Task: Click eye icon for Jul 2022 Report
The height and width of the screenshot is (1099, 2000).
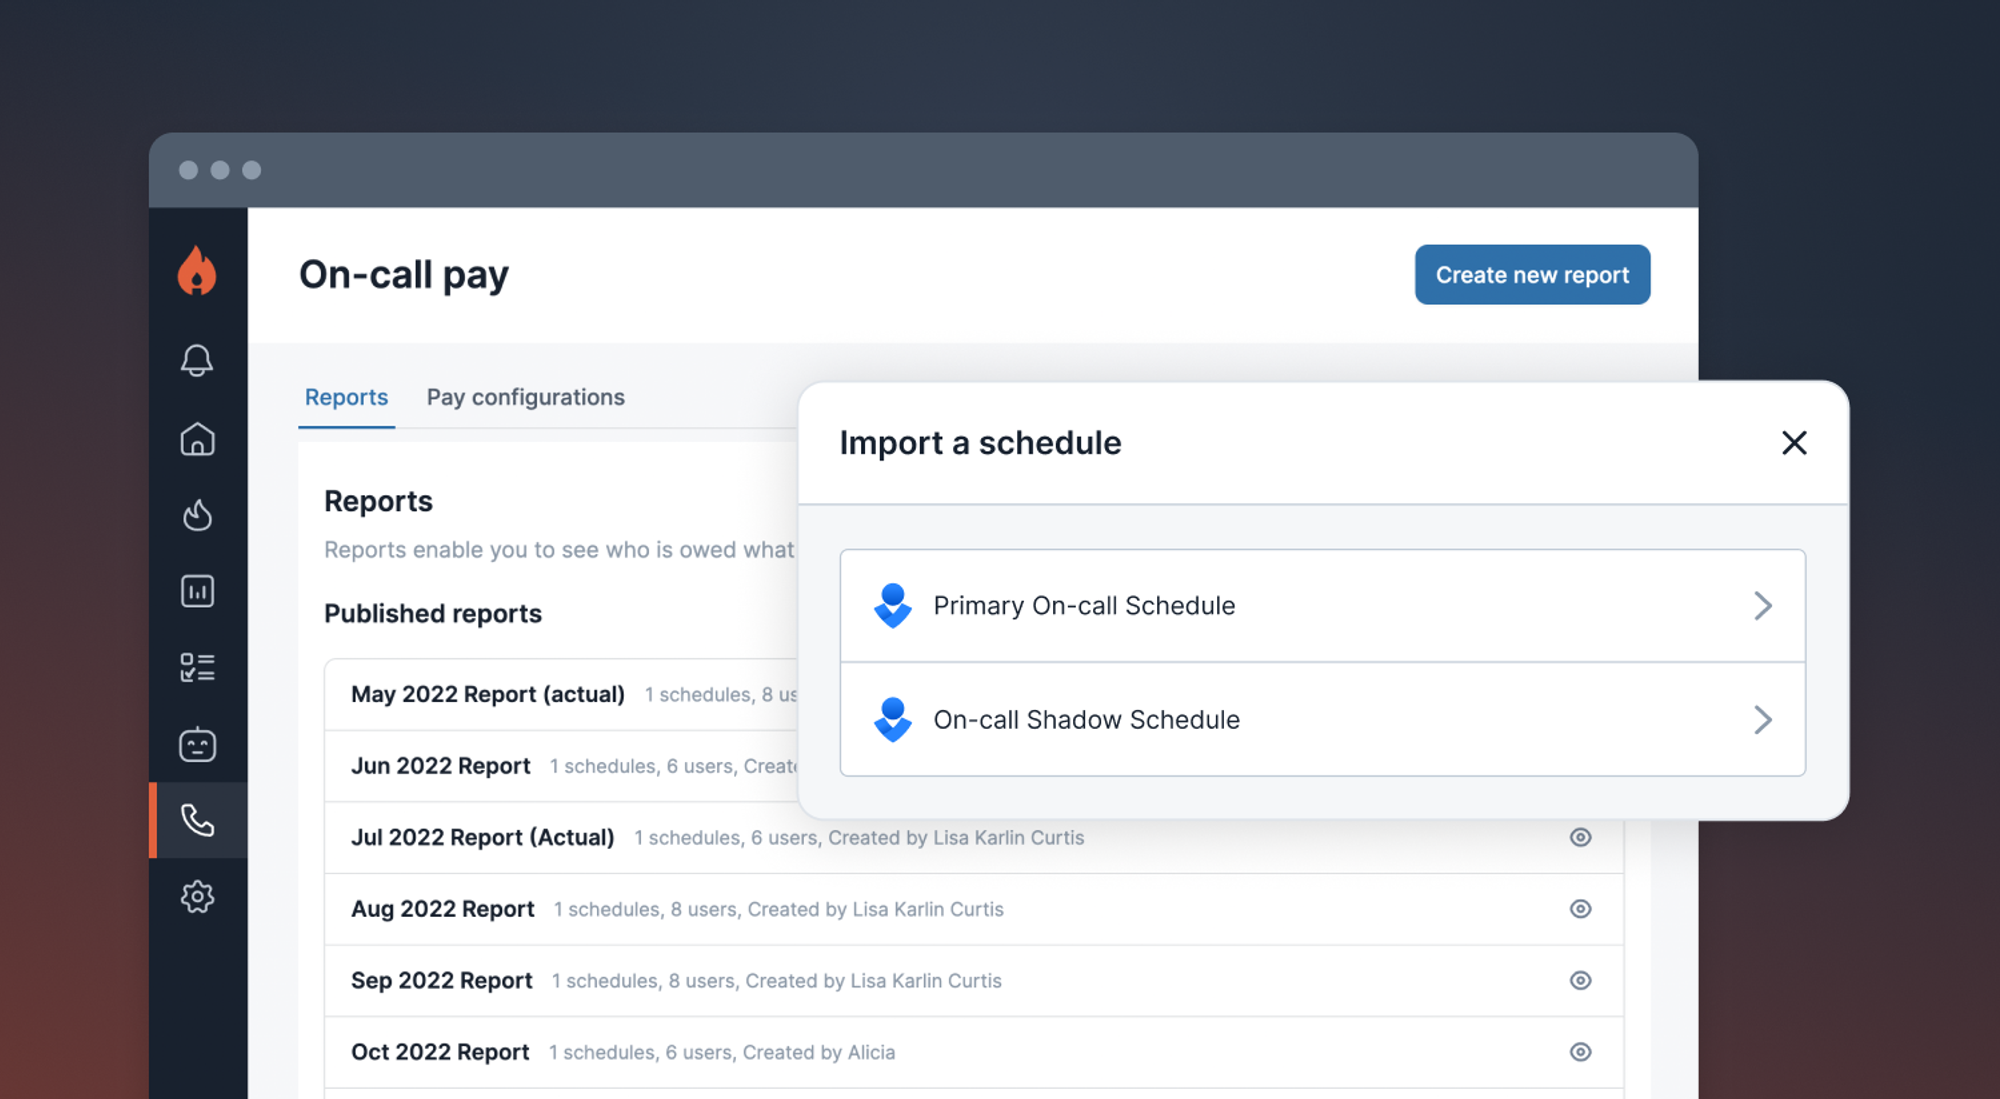Action: (1580, 837)
